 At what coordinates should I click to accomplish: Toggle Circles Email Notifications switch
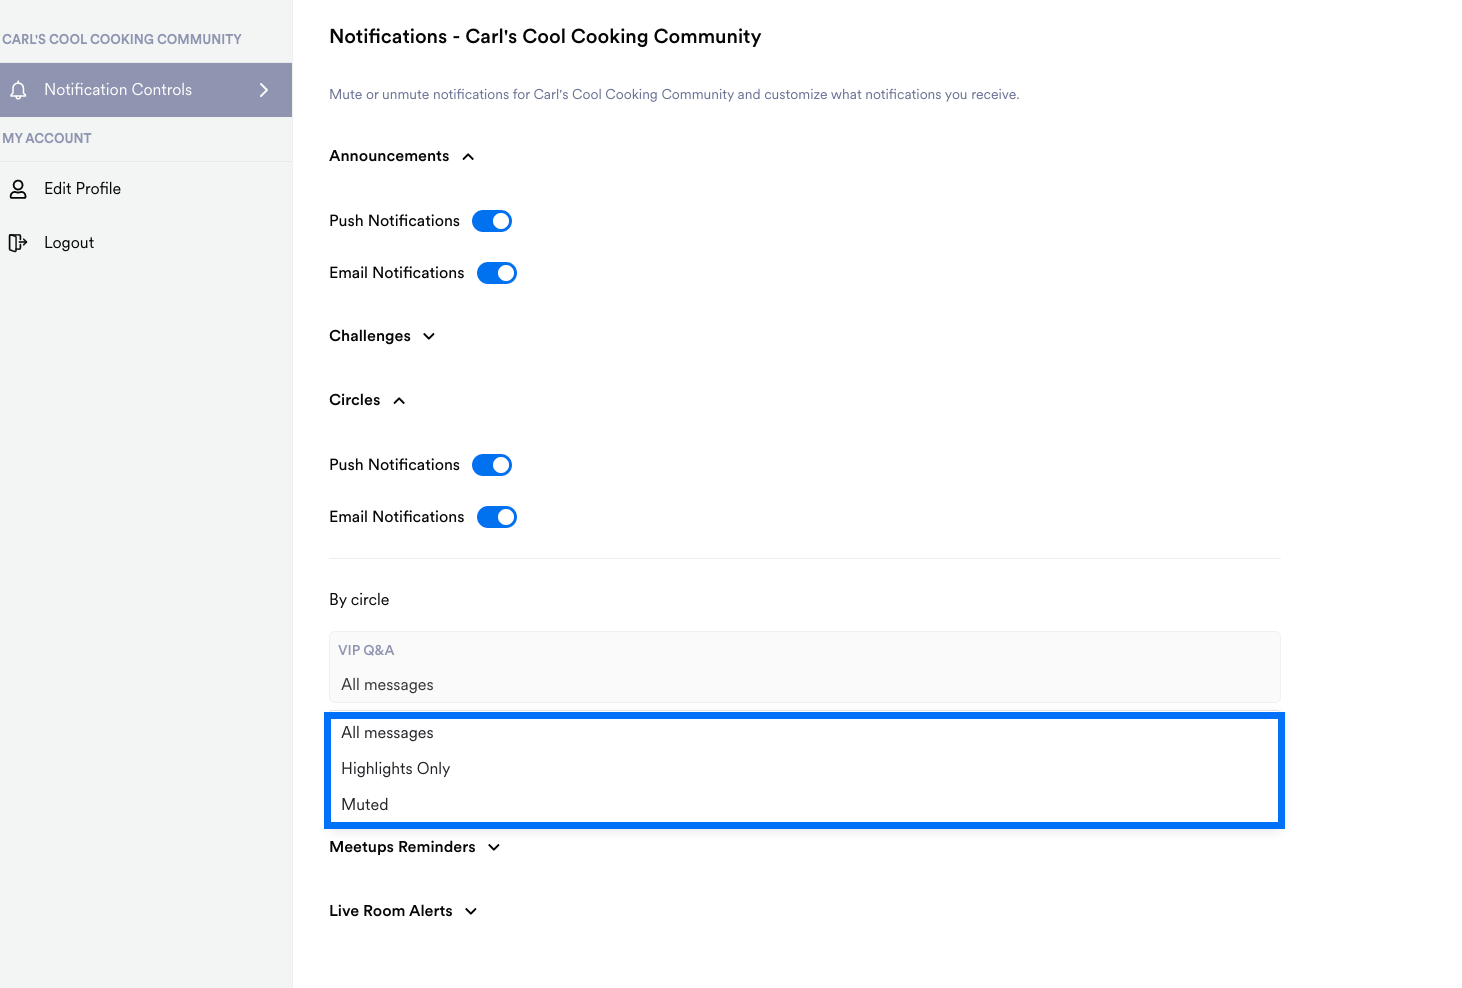pos(497,517)
